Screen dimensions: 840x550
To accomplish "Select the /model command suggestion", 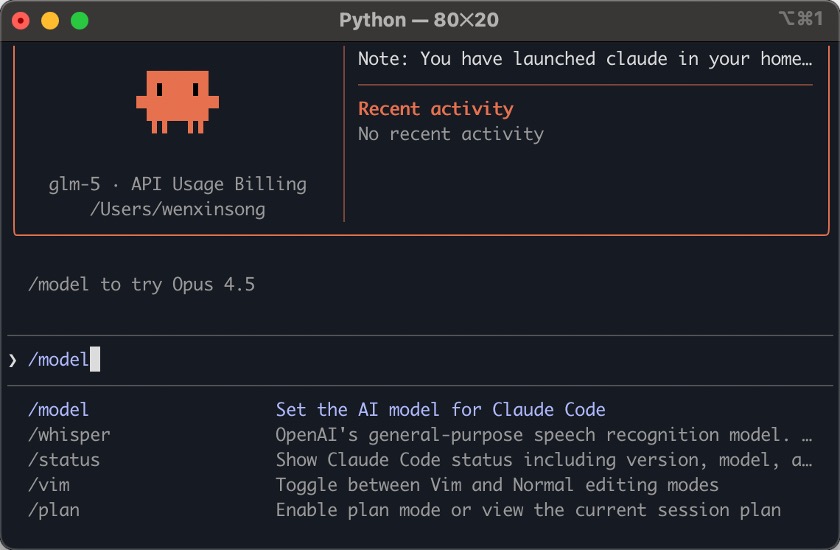I will point(58,410).
